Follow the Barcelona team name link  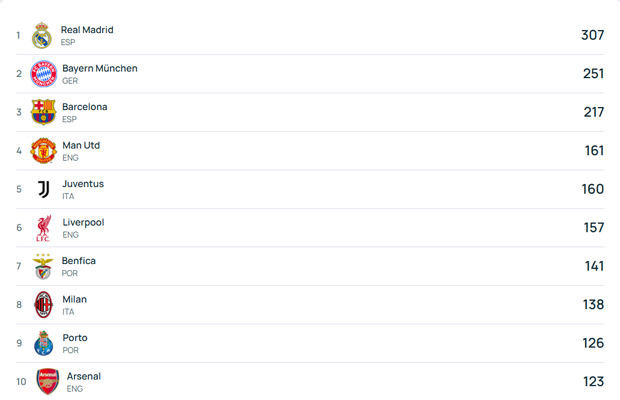coord(85,107)
